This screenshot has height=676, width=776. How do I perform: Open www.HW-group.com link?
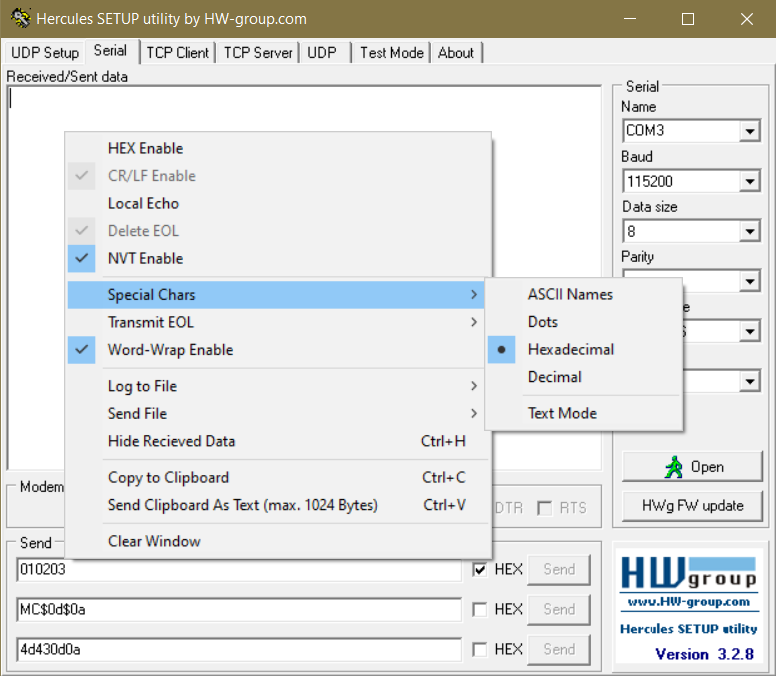688,602
